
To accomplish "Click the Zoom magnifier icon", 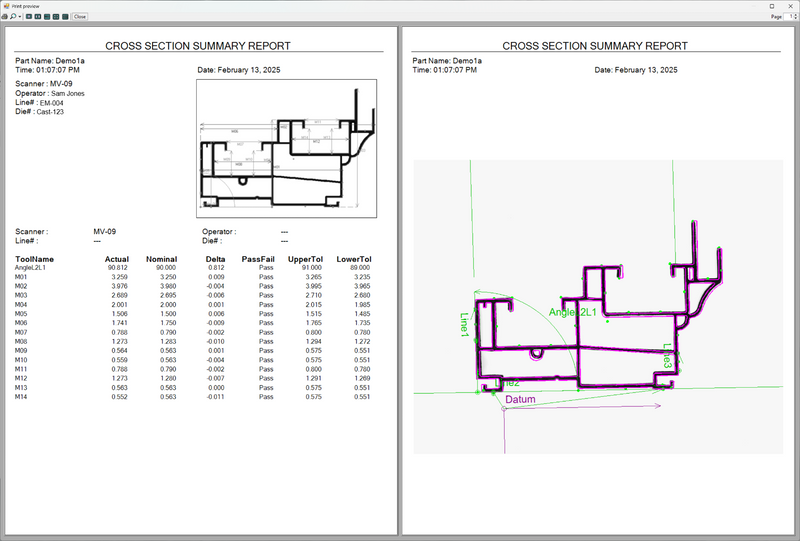I will point(14,17).
